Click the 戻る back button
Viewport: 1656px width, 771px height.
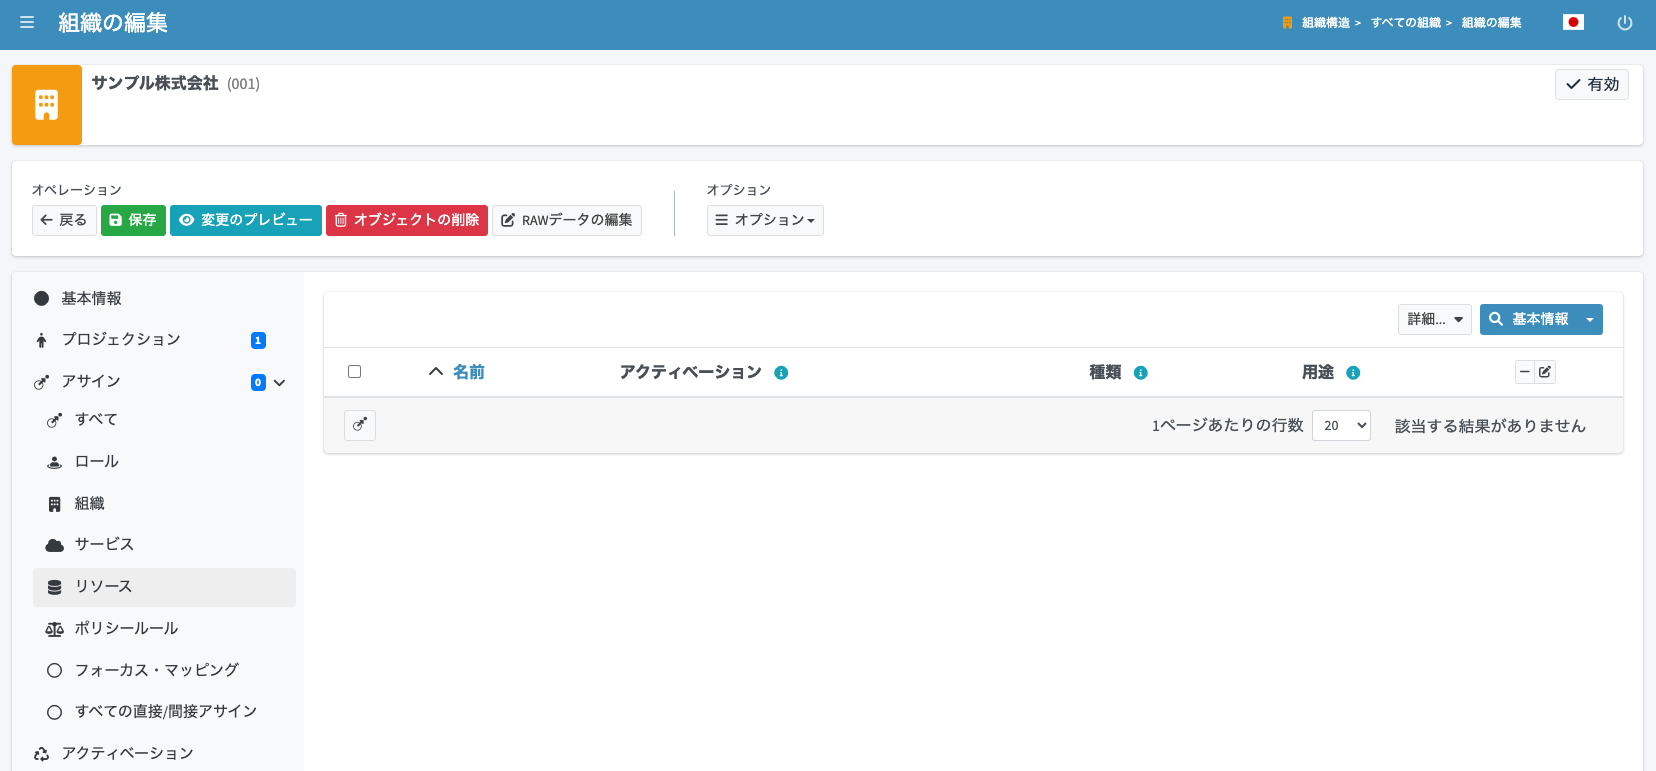click(64, 220)
